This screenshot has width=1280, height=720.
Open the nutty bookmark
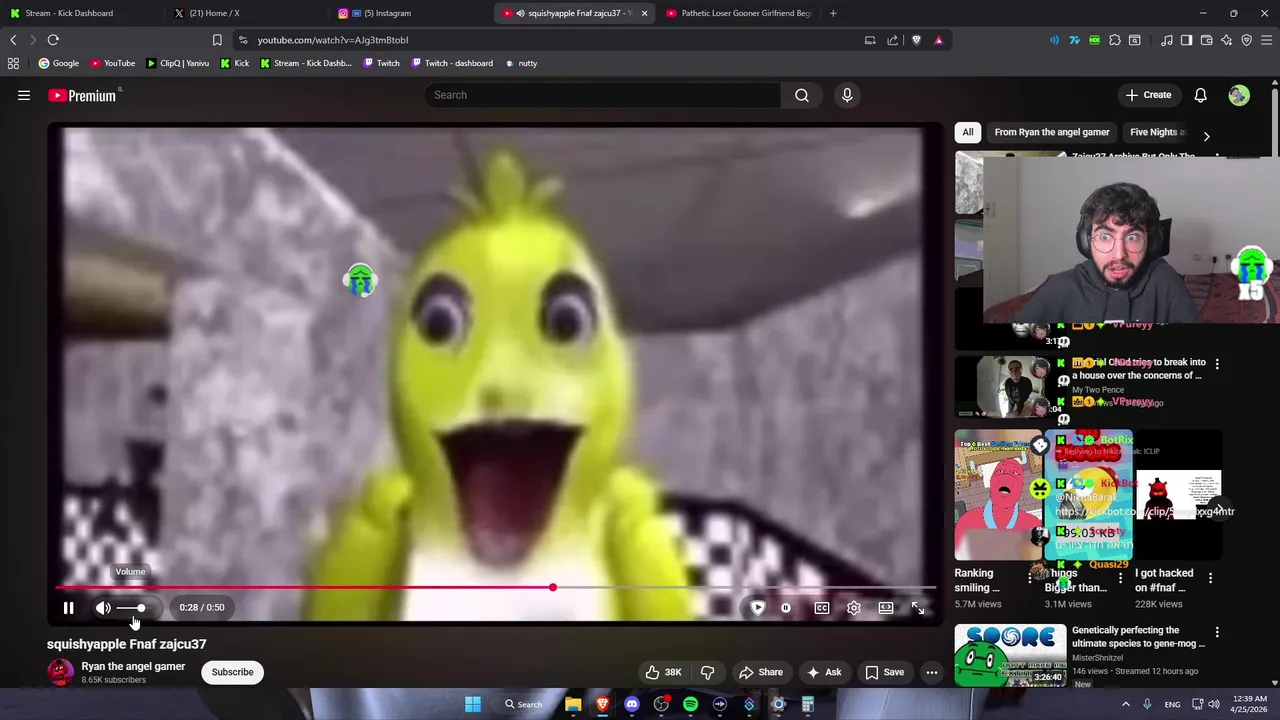[x=521, y=63]
